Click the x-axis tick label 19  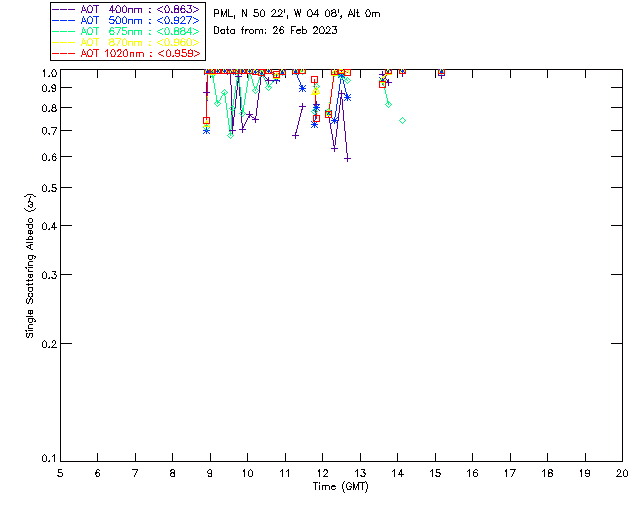coord(585,473)
